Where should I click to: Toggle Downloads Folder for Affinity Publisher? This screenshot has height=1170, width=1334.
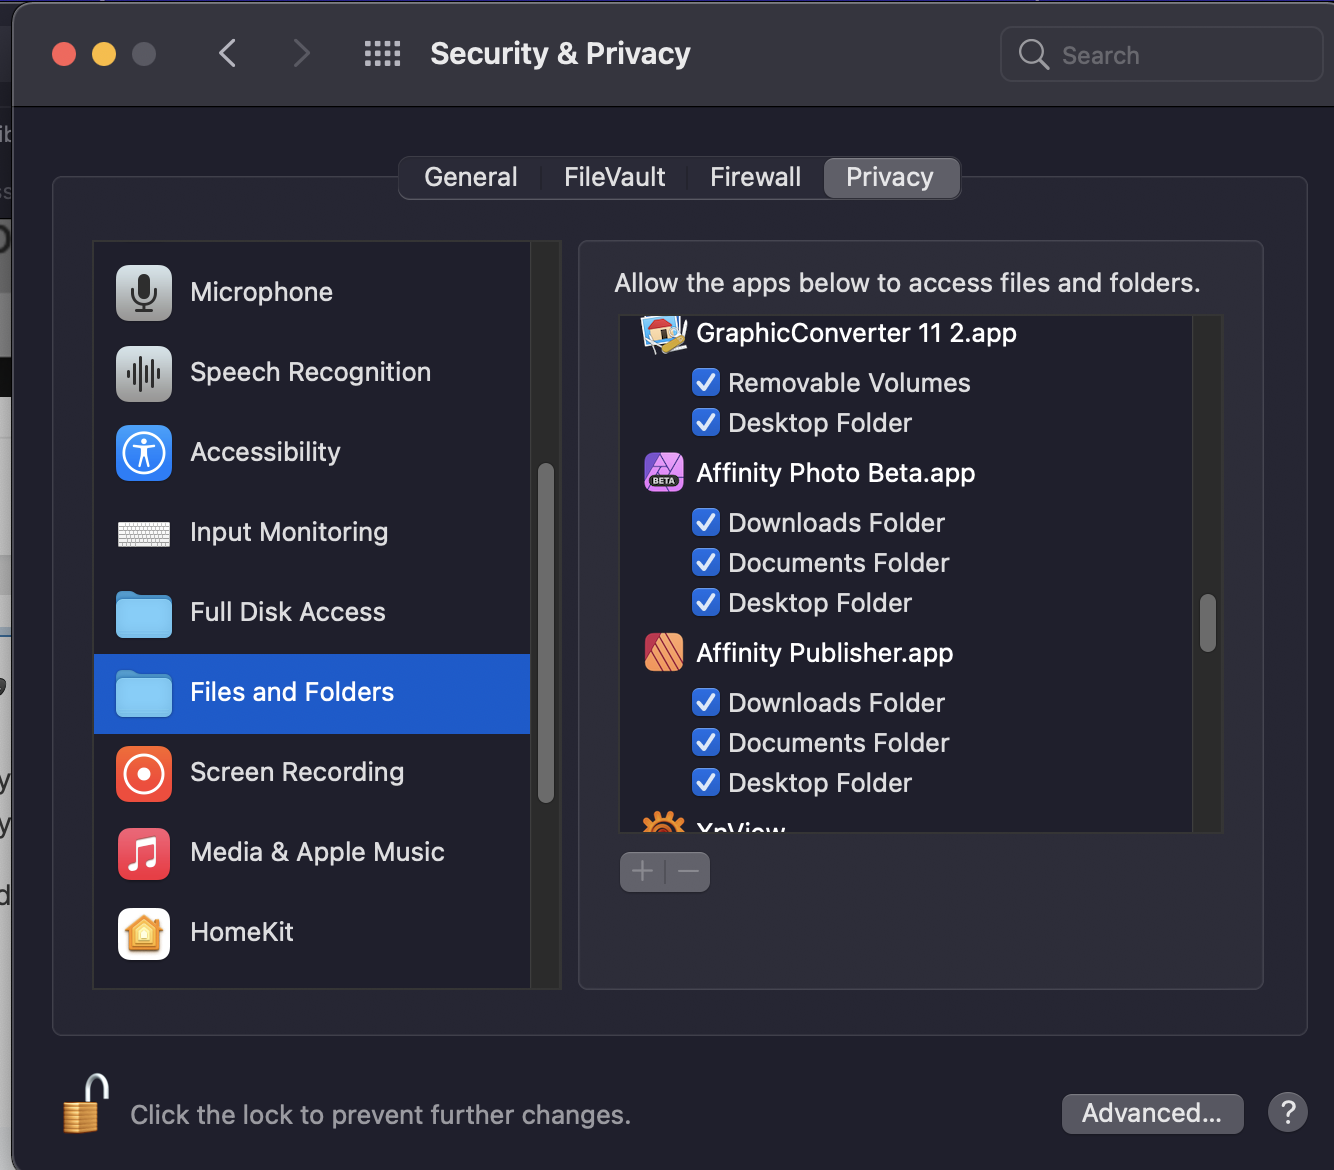pyautogui.click(x=706, y=702)
